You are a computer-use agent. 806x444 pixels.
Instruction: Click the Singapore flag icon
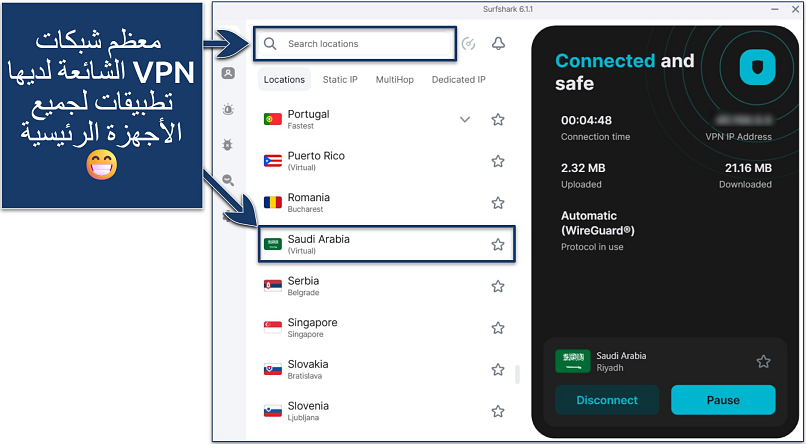point(272,327)
